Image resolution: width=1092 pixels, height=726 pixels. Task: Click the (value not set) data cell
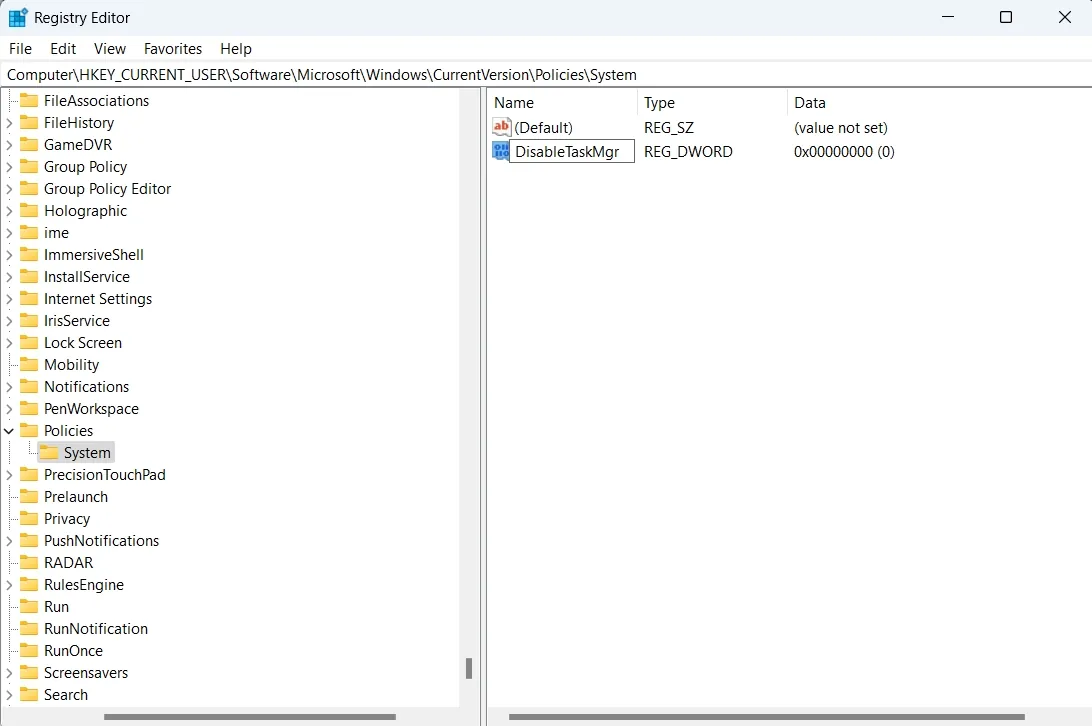(841, 128)
